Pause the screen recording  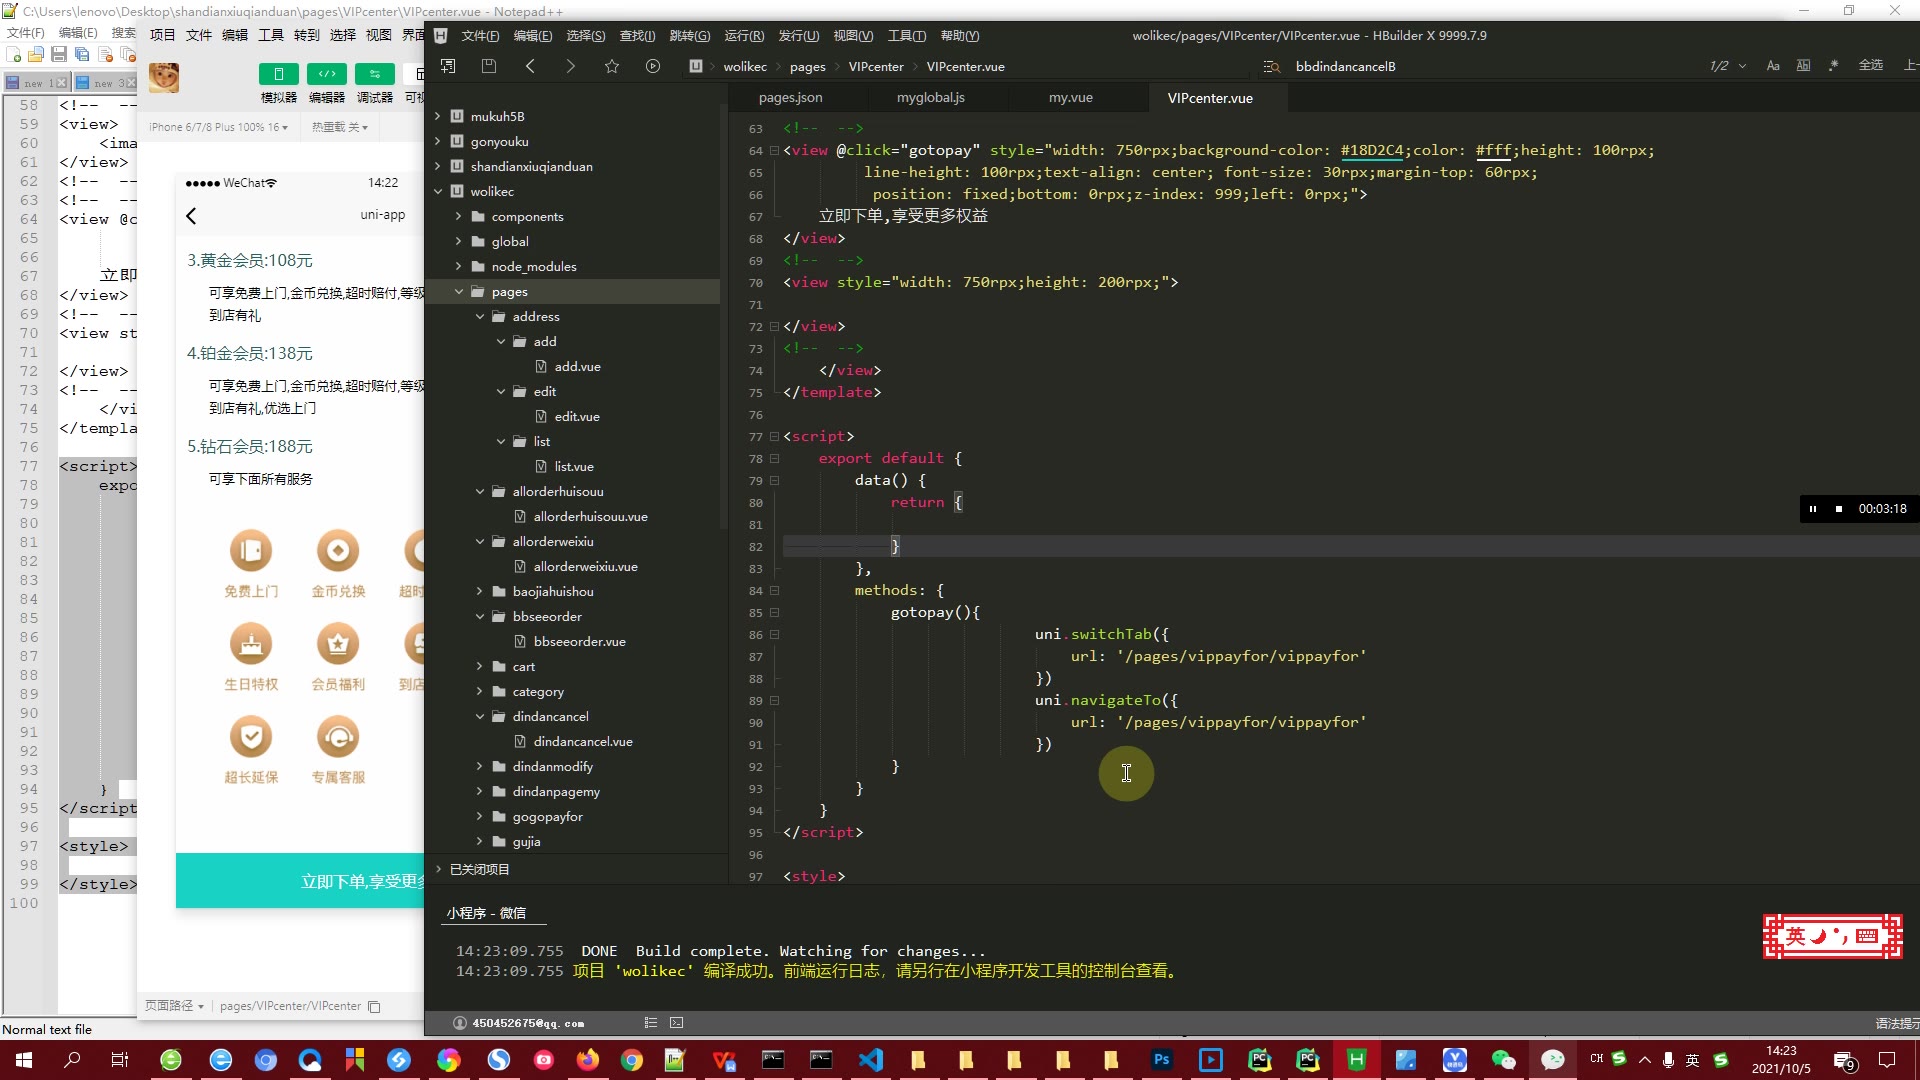coord(1813,509)
